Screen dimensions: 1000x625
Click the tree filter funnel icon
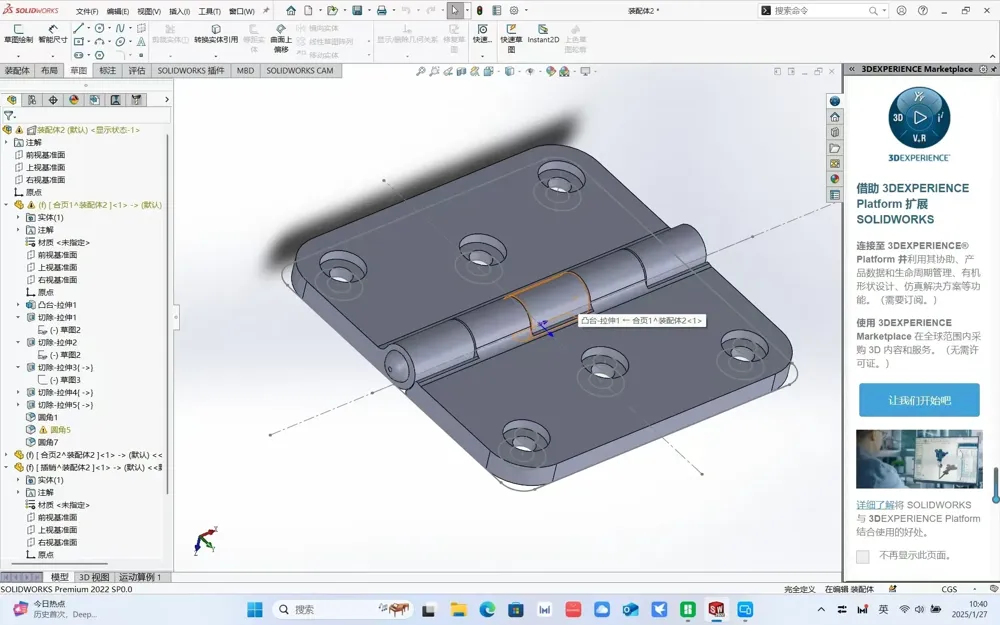point(9,115)
